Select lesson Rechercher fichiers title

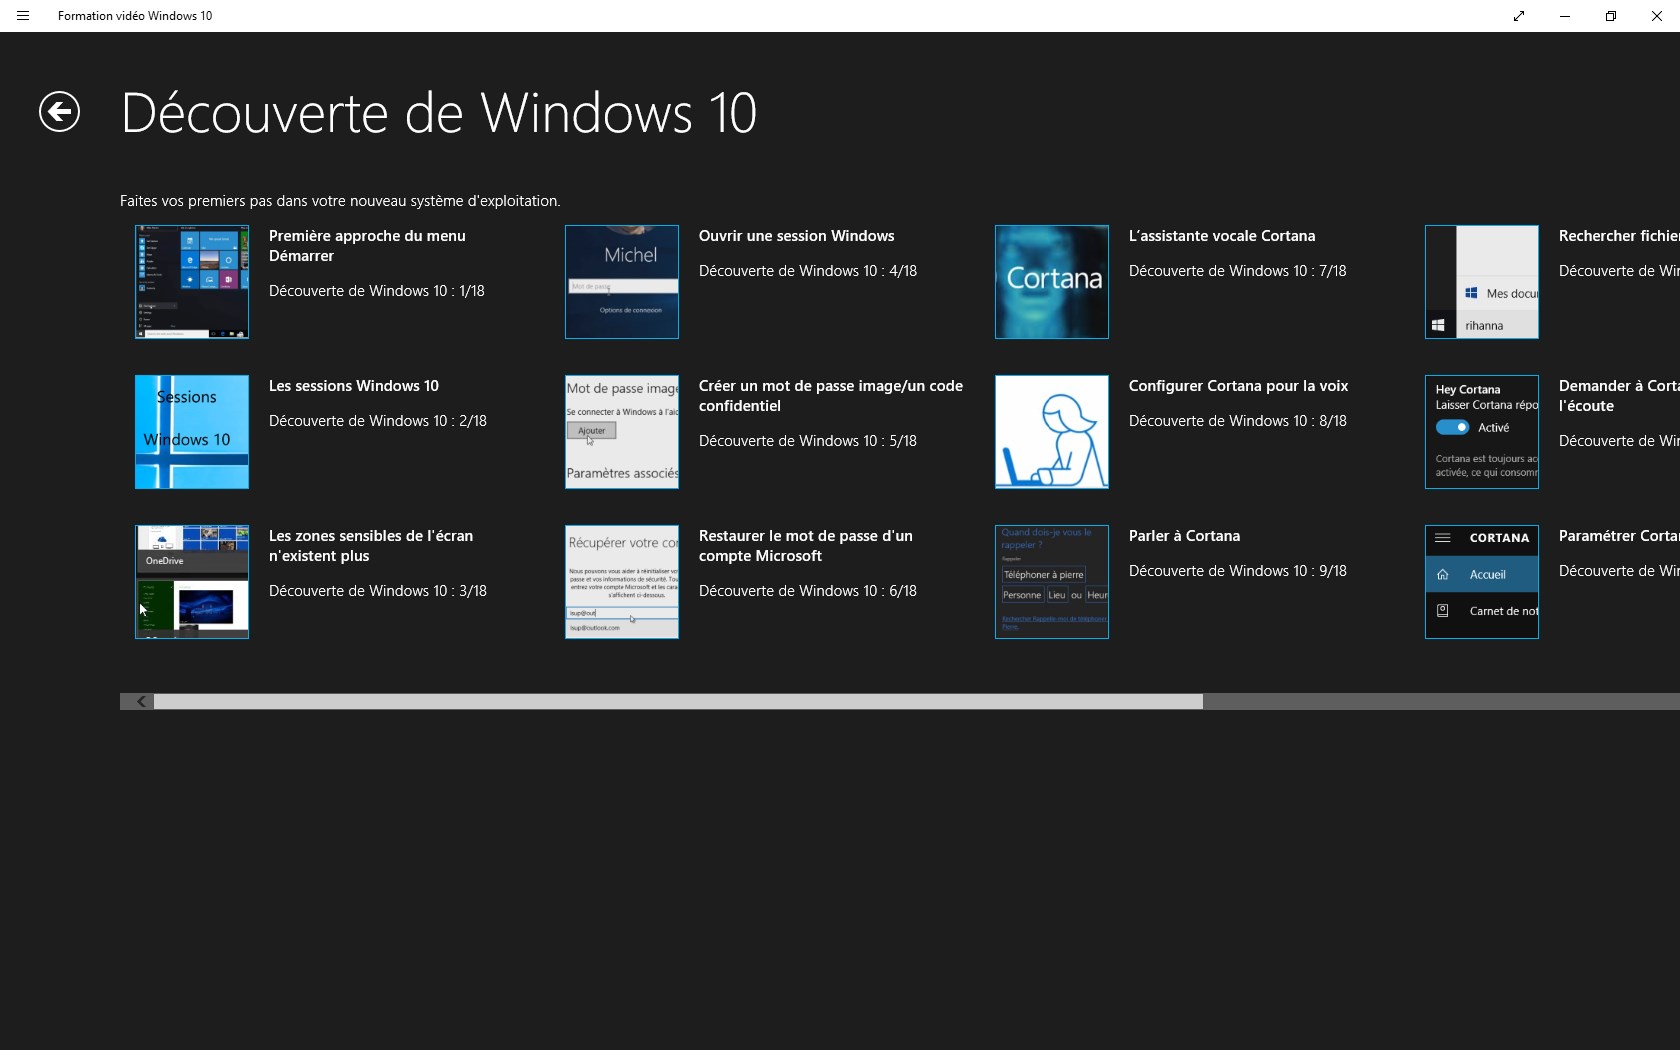click(x=1619, y=236)
